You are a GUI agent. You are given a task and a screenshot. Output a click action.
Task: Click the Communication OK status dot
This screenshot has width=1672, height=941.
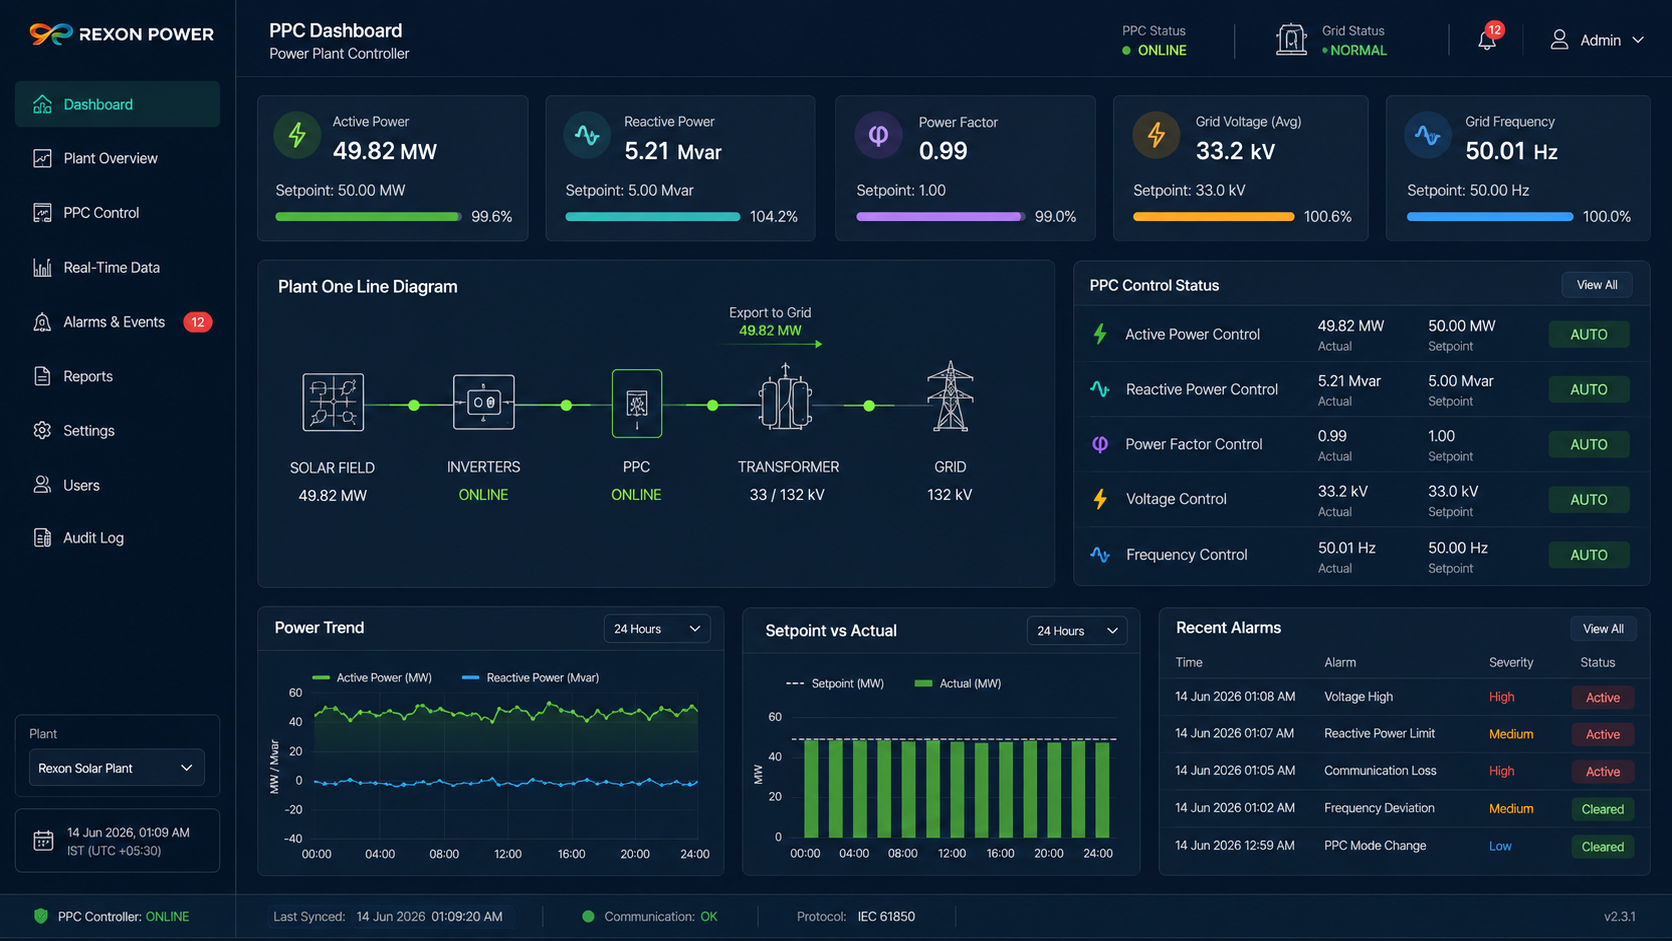point(588,916)
